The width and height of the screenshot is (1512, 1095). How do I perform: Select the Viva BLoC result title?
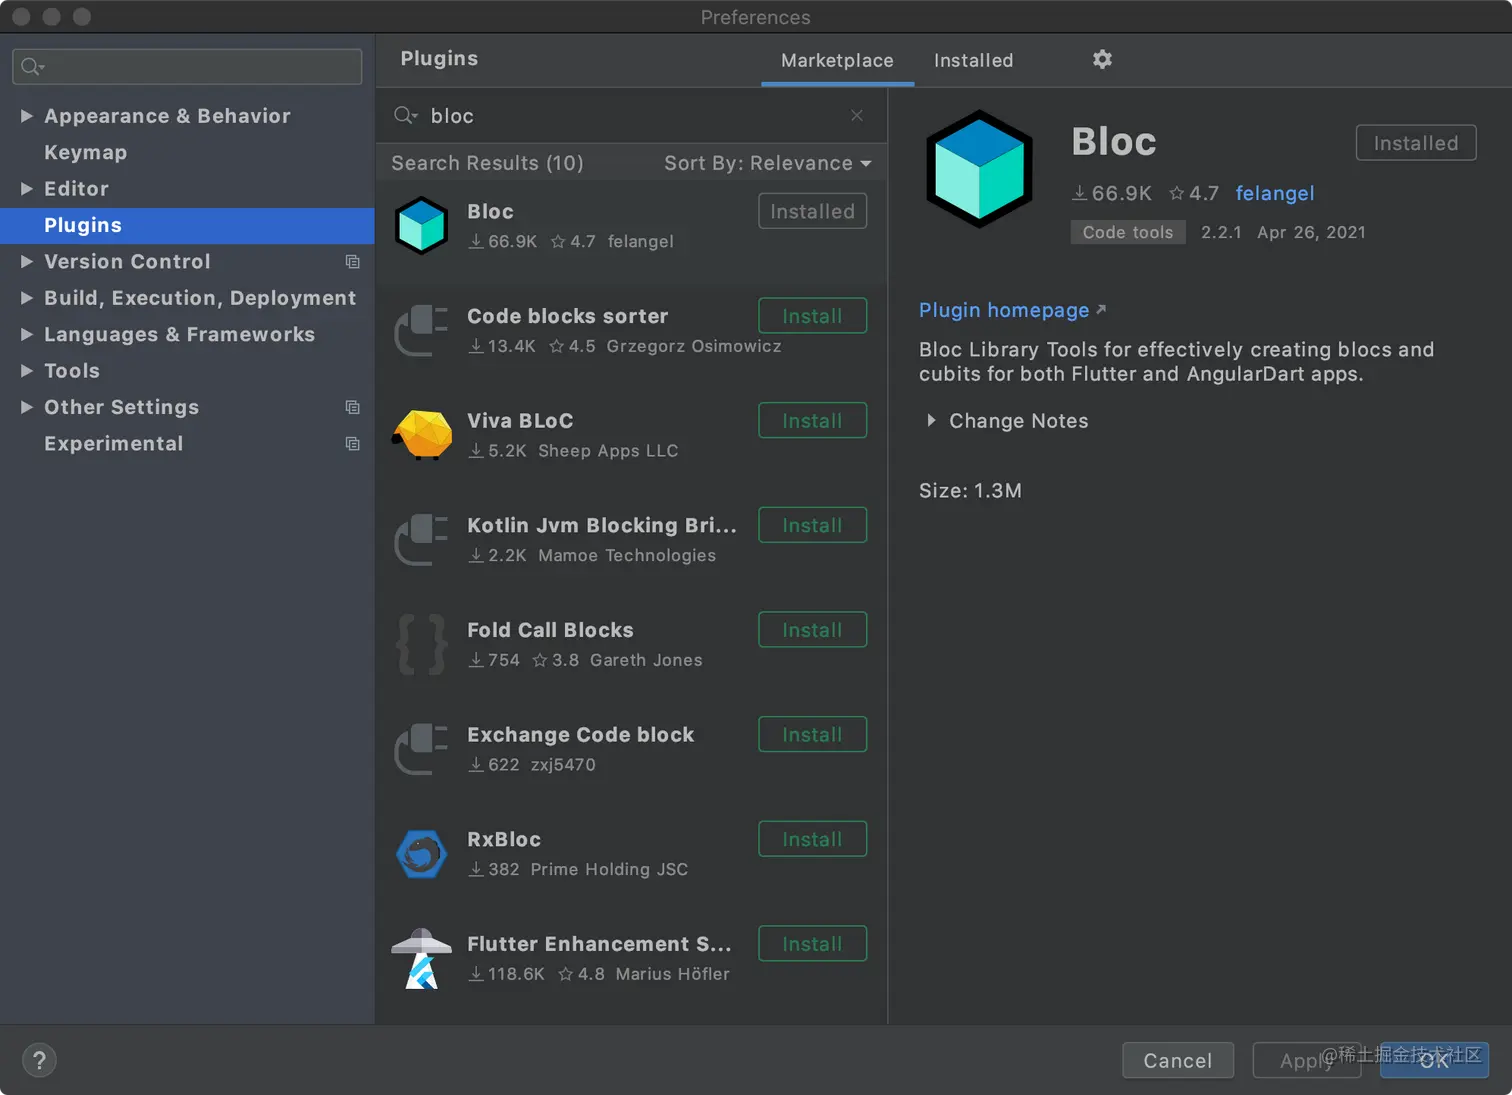[520, 421]
